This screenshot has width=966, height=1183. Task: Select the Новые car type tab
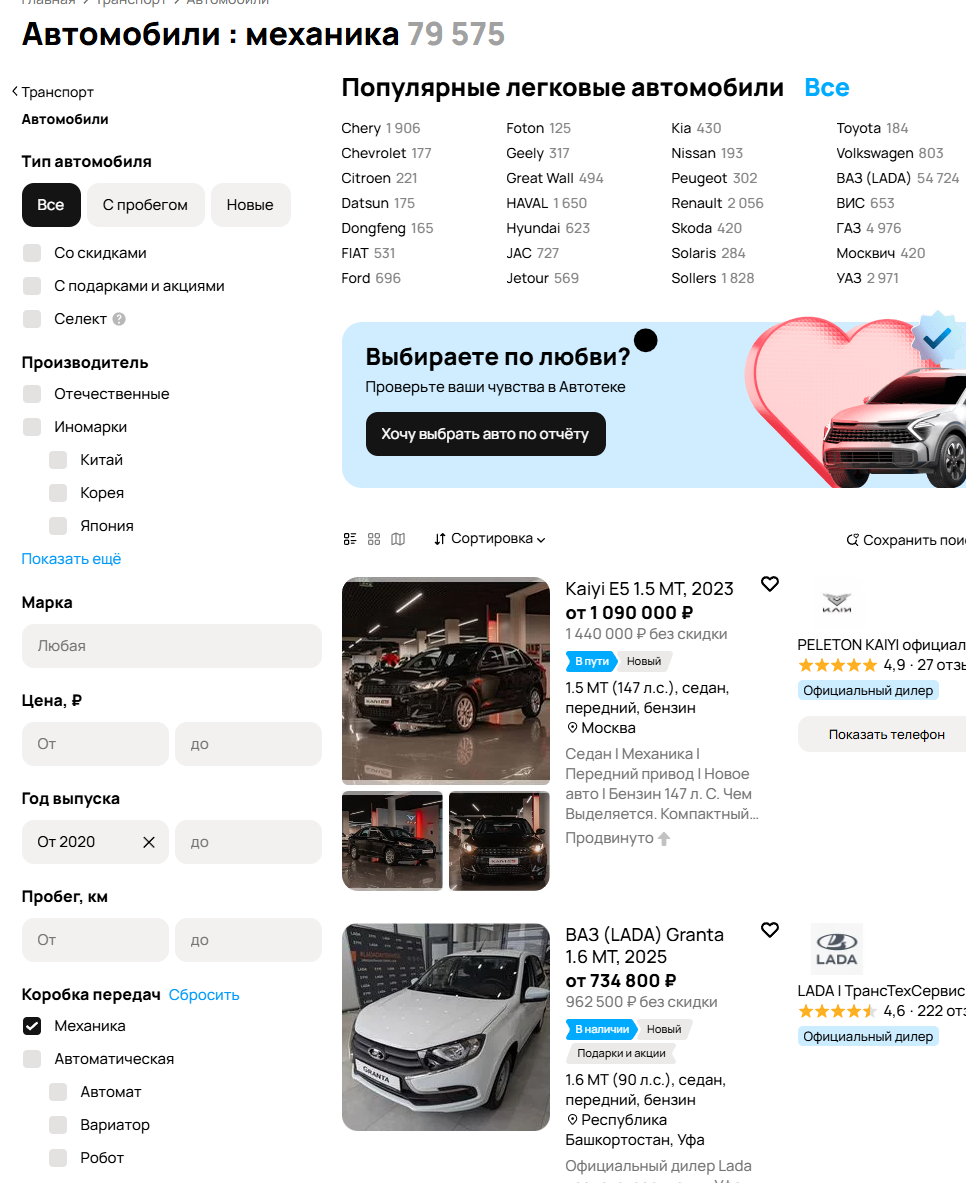[x=251, y=205]
